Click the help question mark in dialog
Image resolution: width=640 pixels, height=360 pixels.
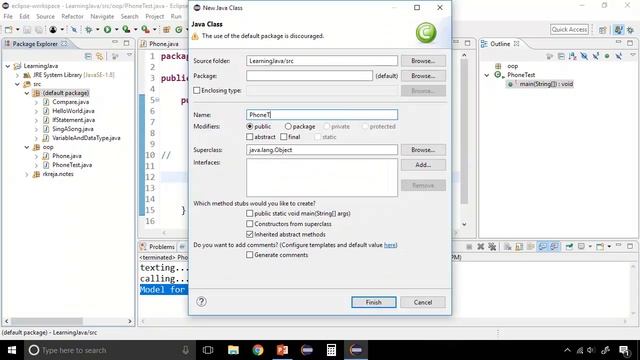tap(201, 302)
